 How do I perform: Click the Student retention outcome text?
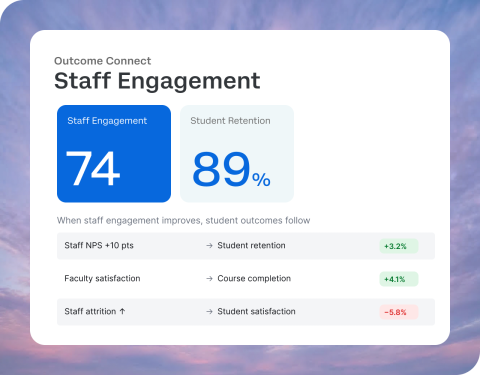[x=251, y=245]
